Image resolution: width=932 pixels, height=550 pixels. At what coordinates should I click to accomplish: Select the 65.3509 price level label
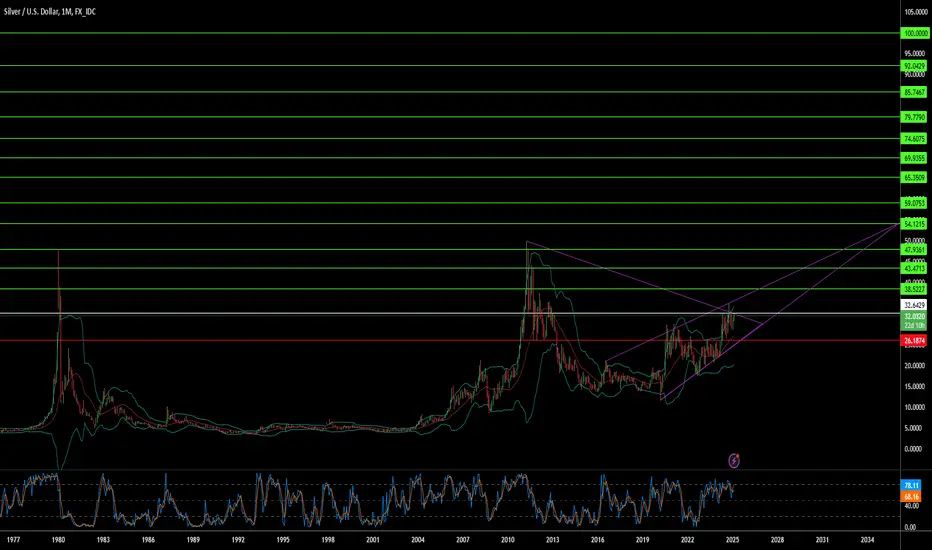click(x=914, y=177)
